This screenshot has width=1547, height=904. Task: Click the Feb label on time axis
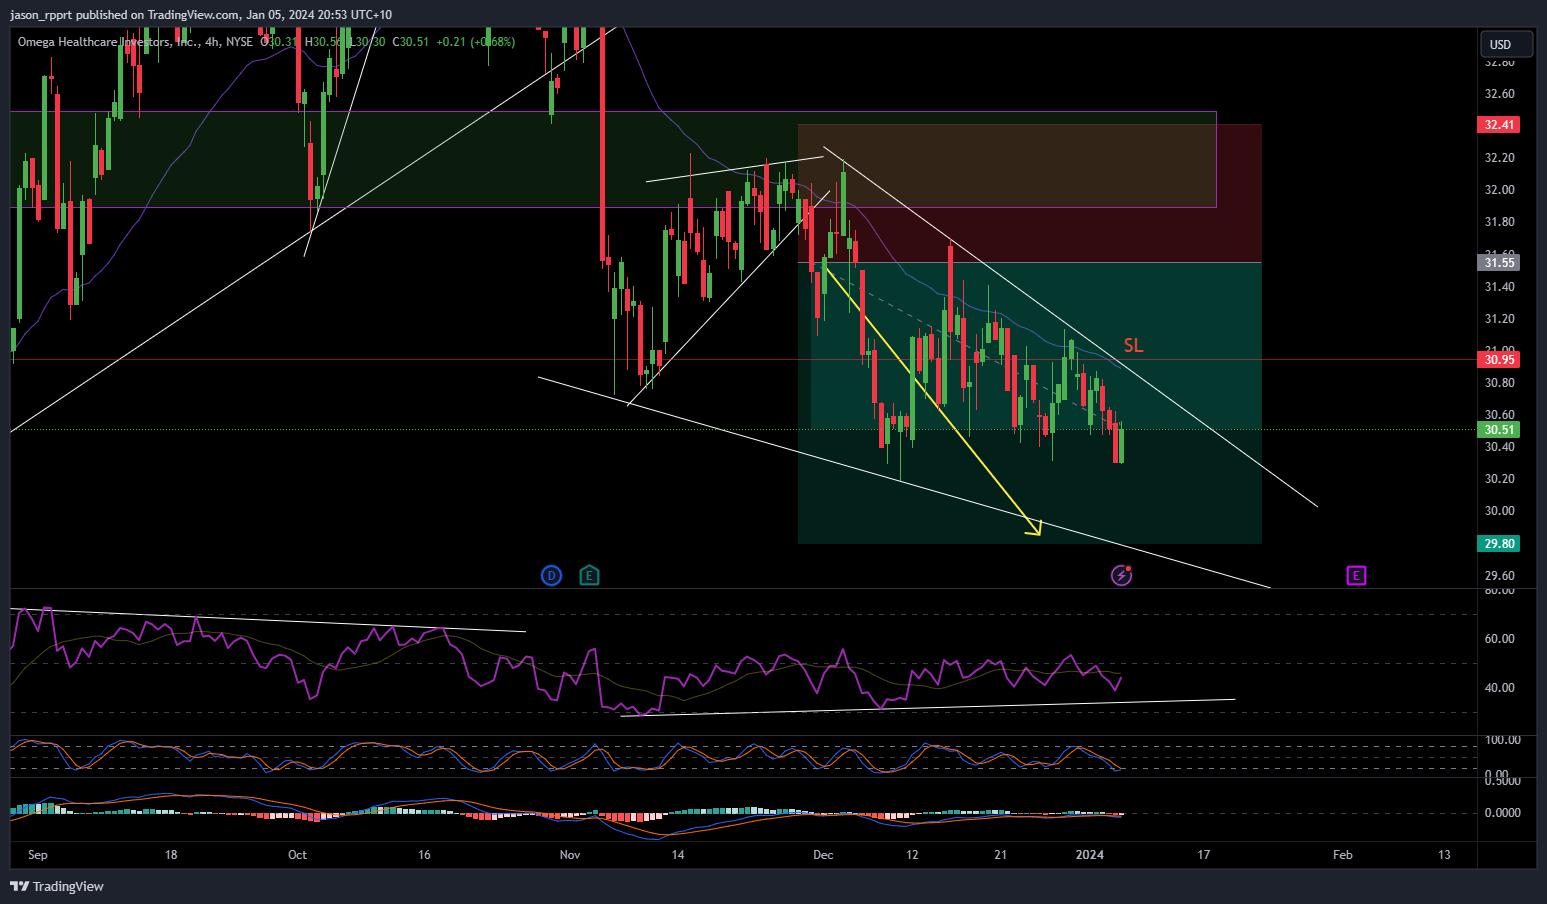coord(1343,855)
